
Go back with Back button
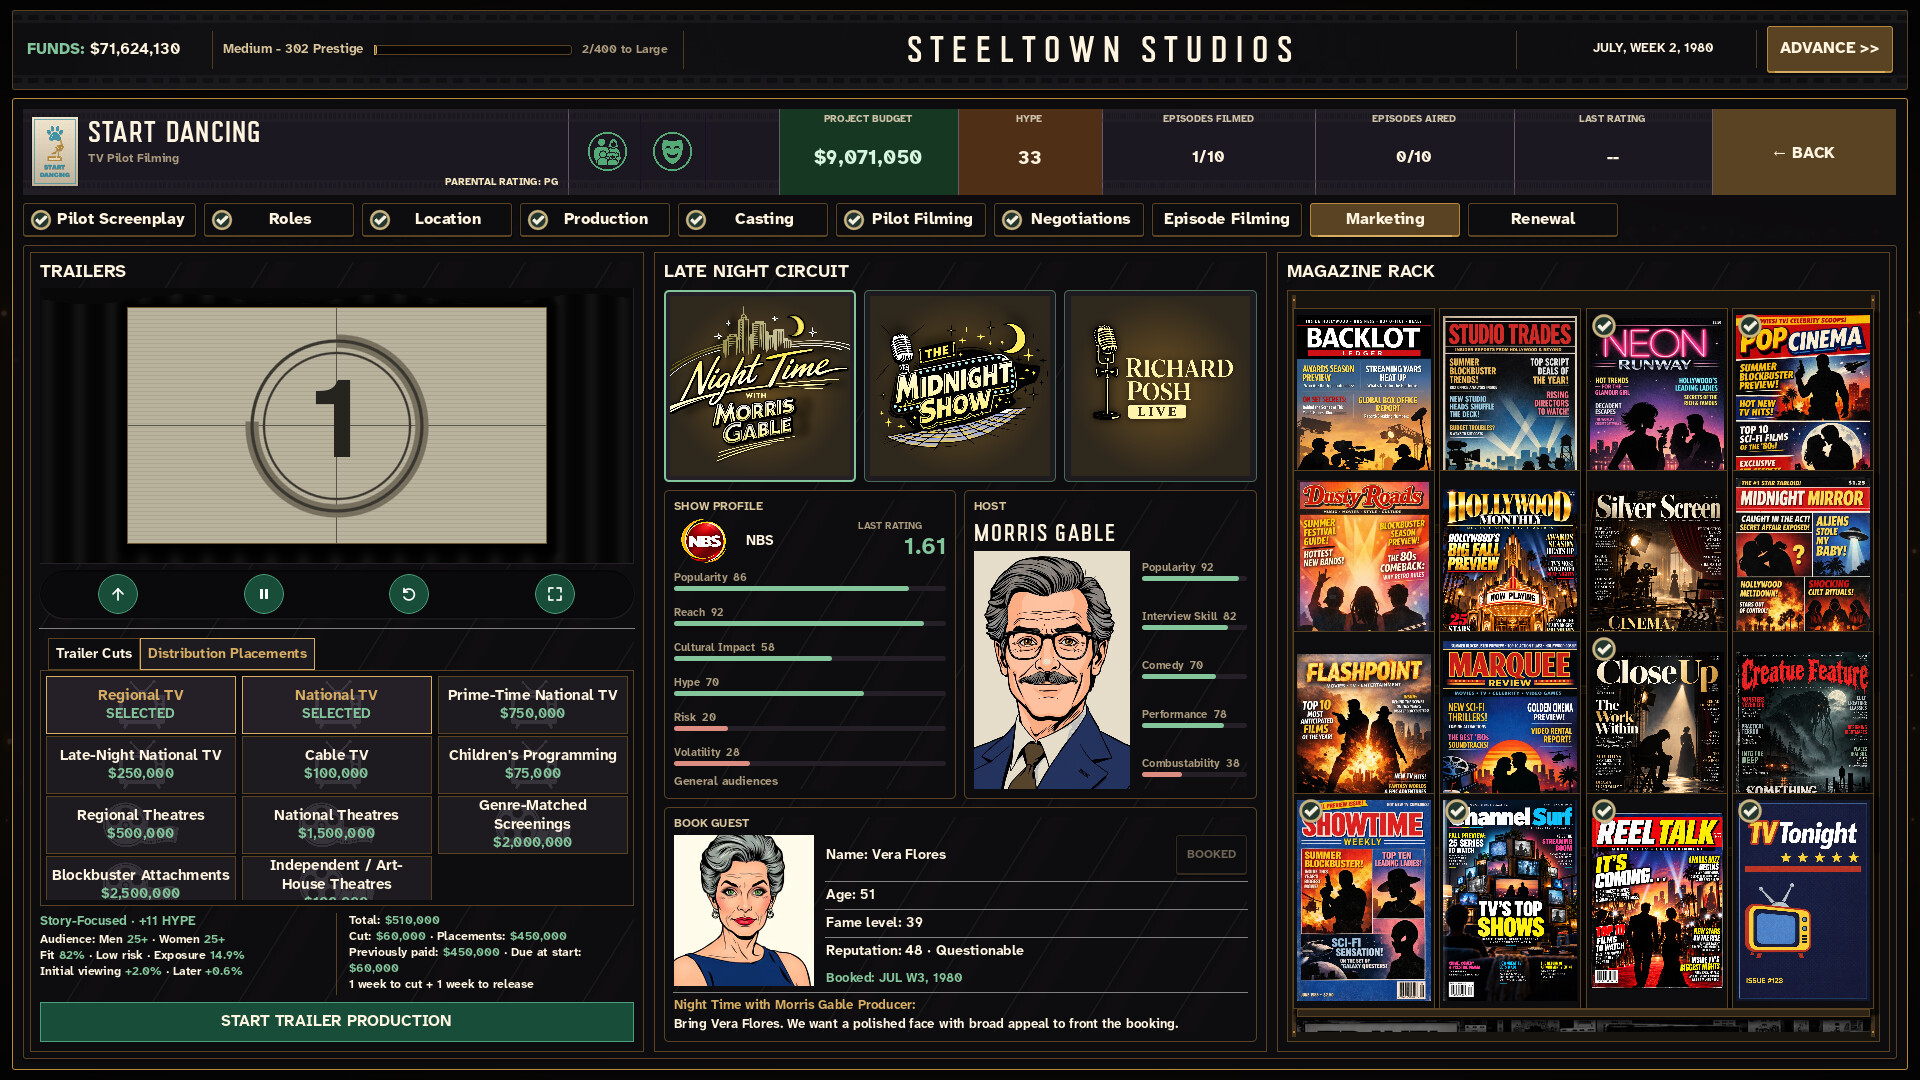pos(1803,153)
